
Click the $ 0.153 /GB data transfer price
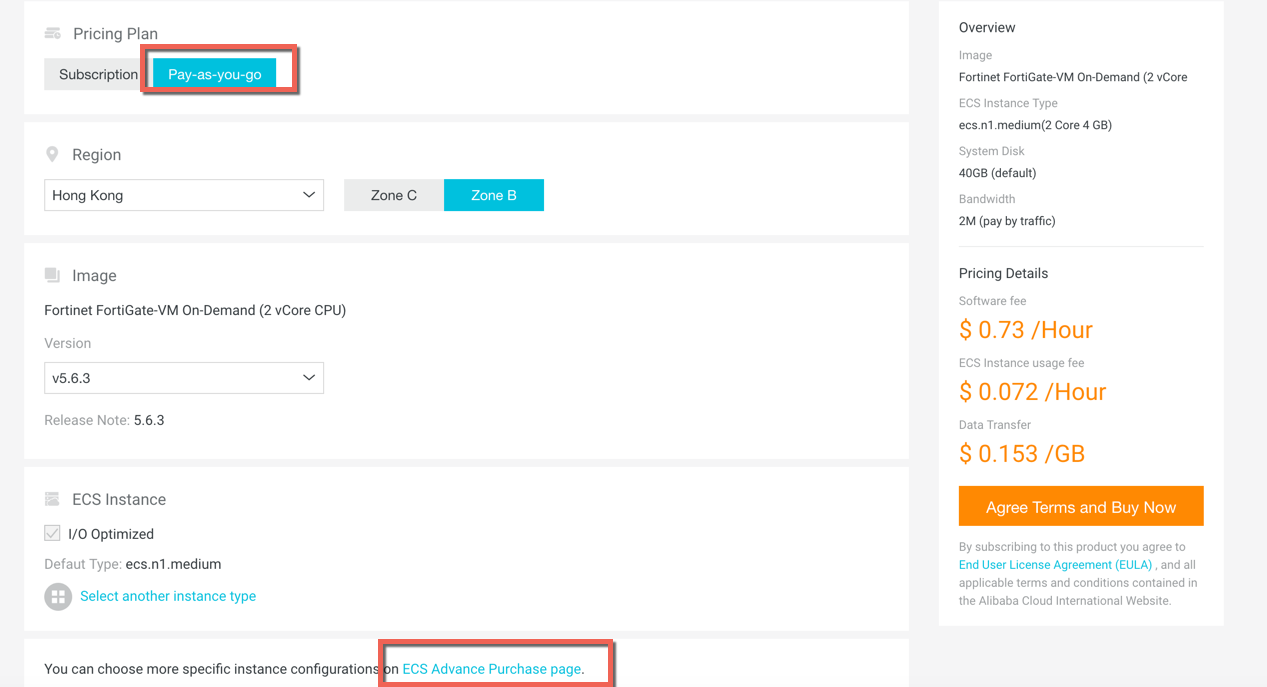pyautogui.click(x=1022, y=454)
